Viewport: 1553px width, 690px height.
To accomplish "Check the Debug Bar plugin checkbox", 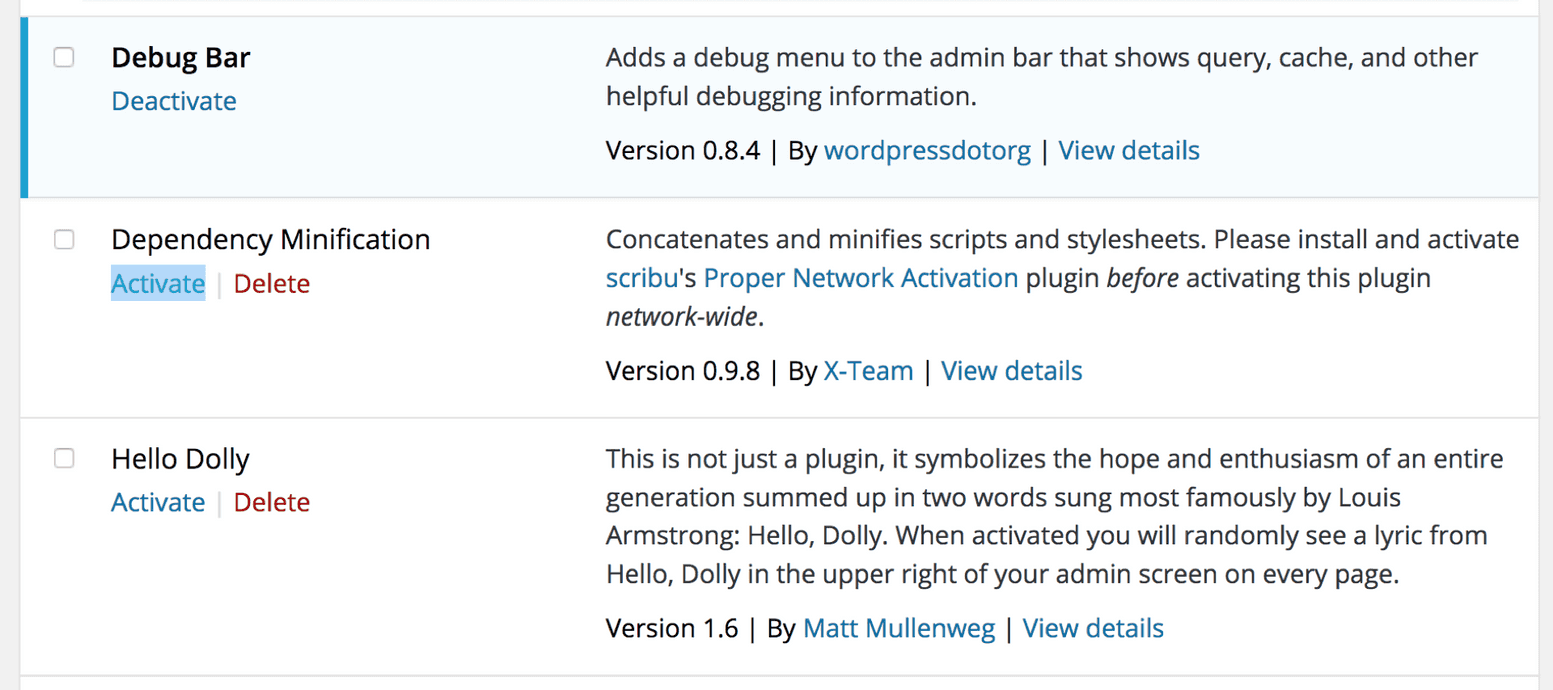I will click(64, 58).
